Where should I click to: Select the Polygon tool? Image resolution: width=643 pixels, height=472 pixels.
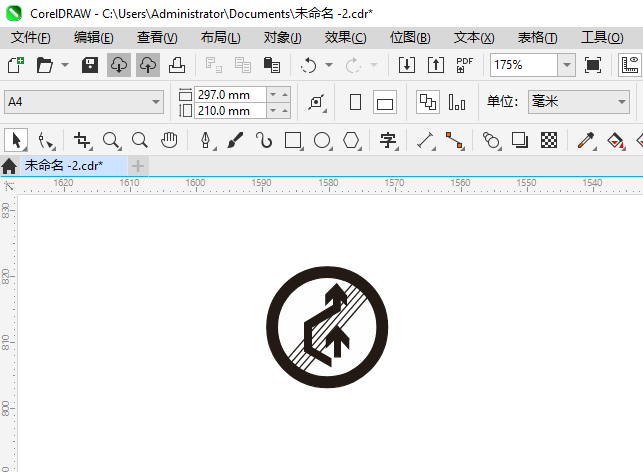(351, 140)
